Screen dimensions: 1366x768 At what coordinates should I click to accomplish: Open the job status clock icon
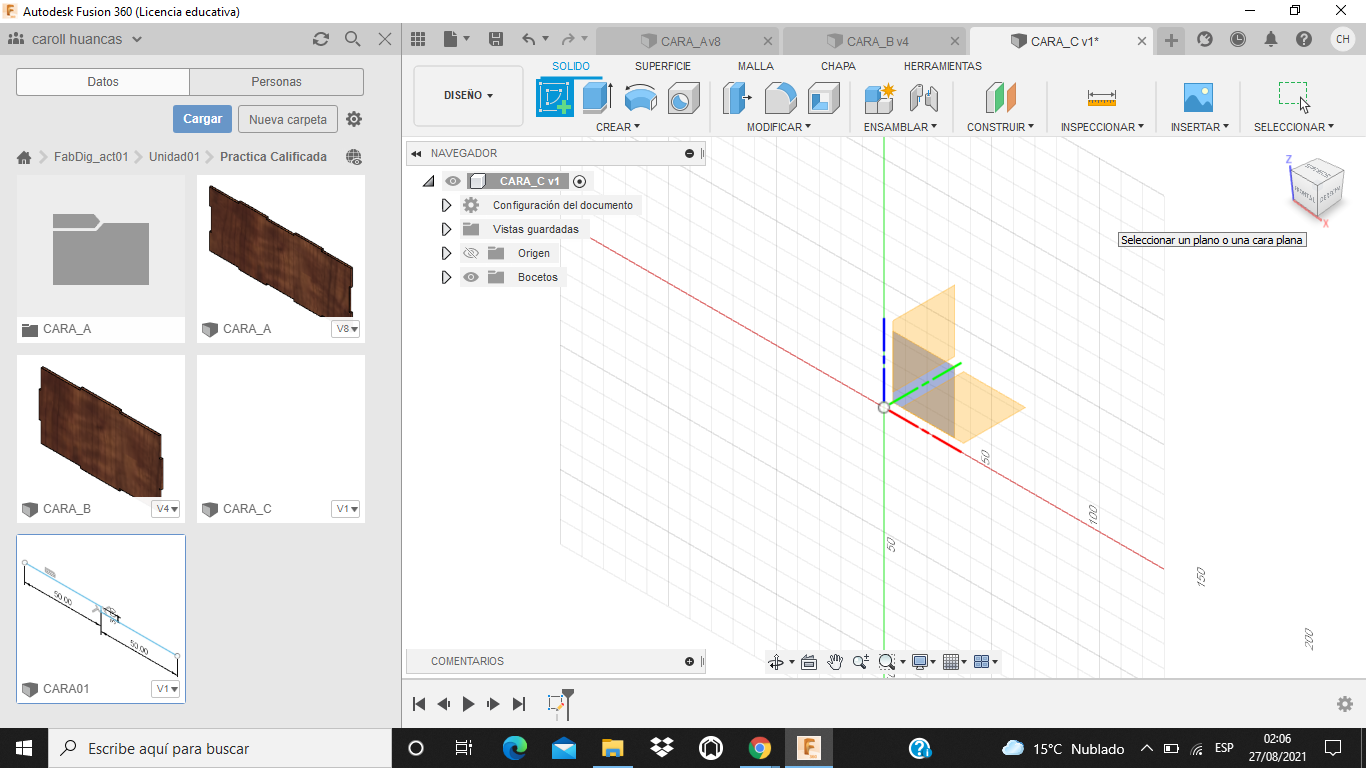pos(1238,39)
